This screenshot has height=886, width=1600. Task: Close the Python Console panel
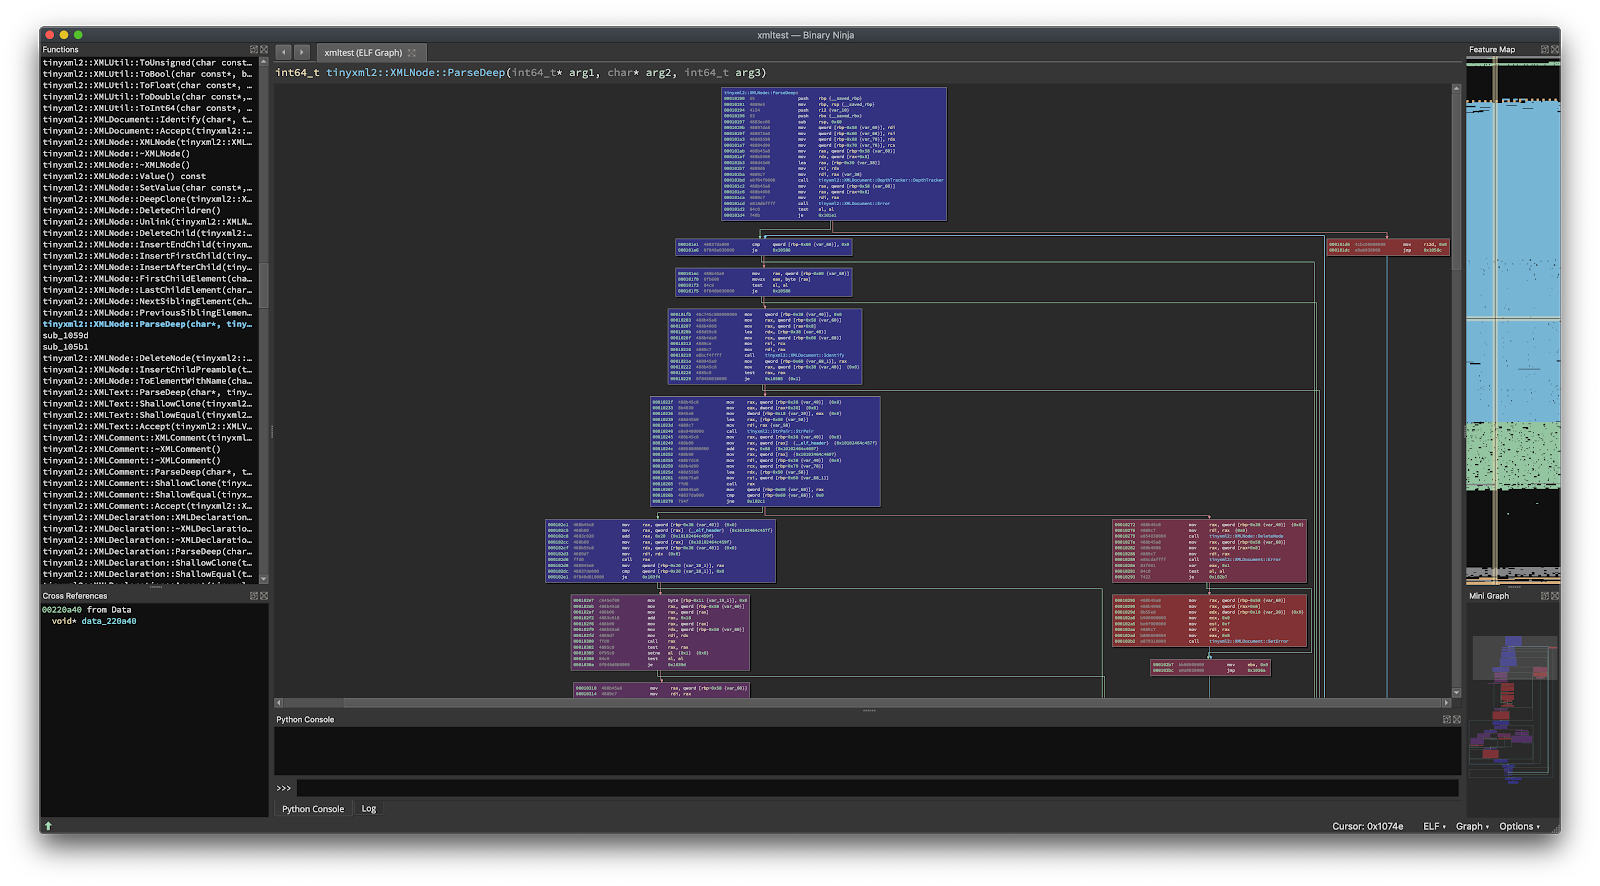(1457, 719)
